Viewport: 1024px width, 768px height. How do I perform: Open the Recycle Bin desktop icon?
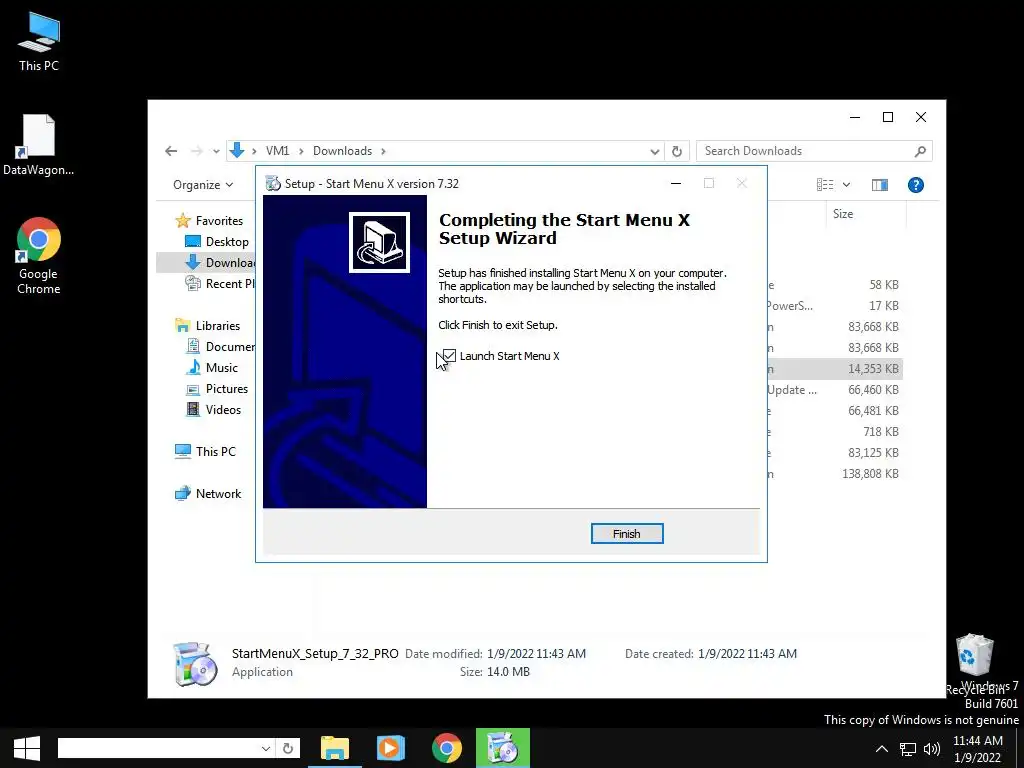[975, 663]
